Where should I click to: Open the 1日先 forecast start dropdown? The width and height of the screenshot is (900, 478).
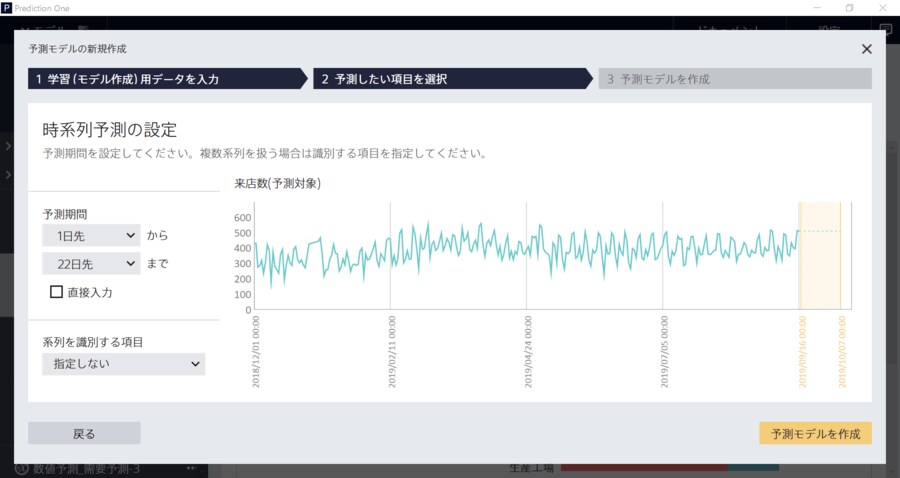coord(91,235)
